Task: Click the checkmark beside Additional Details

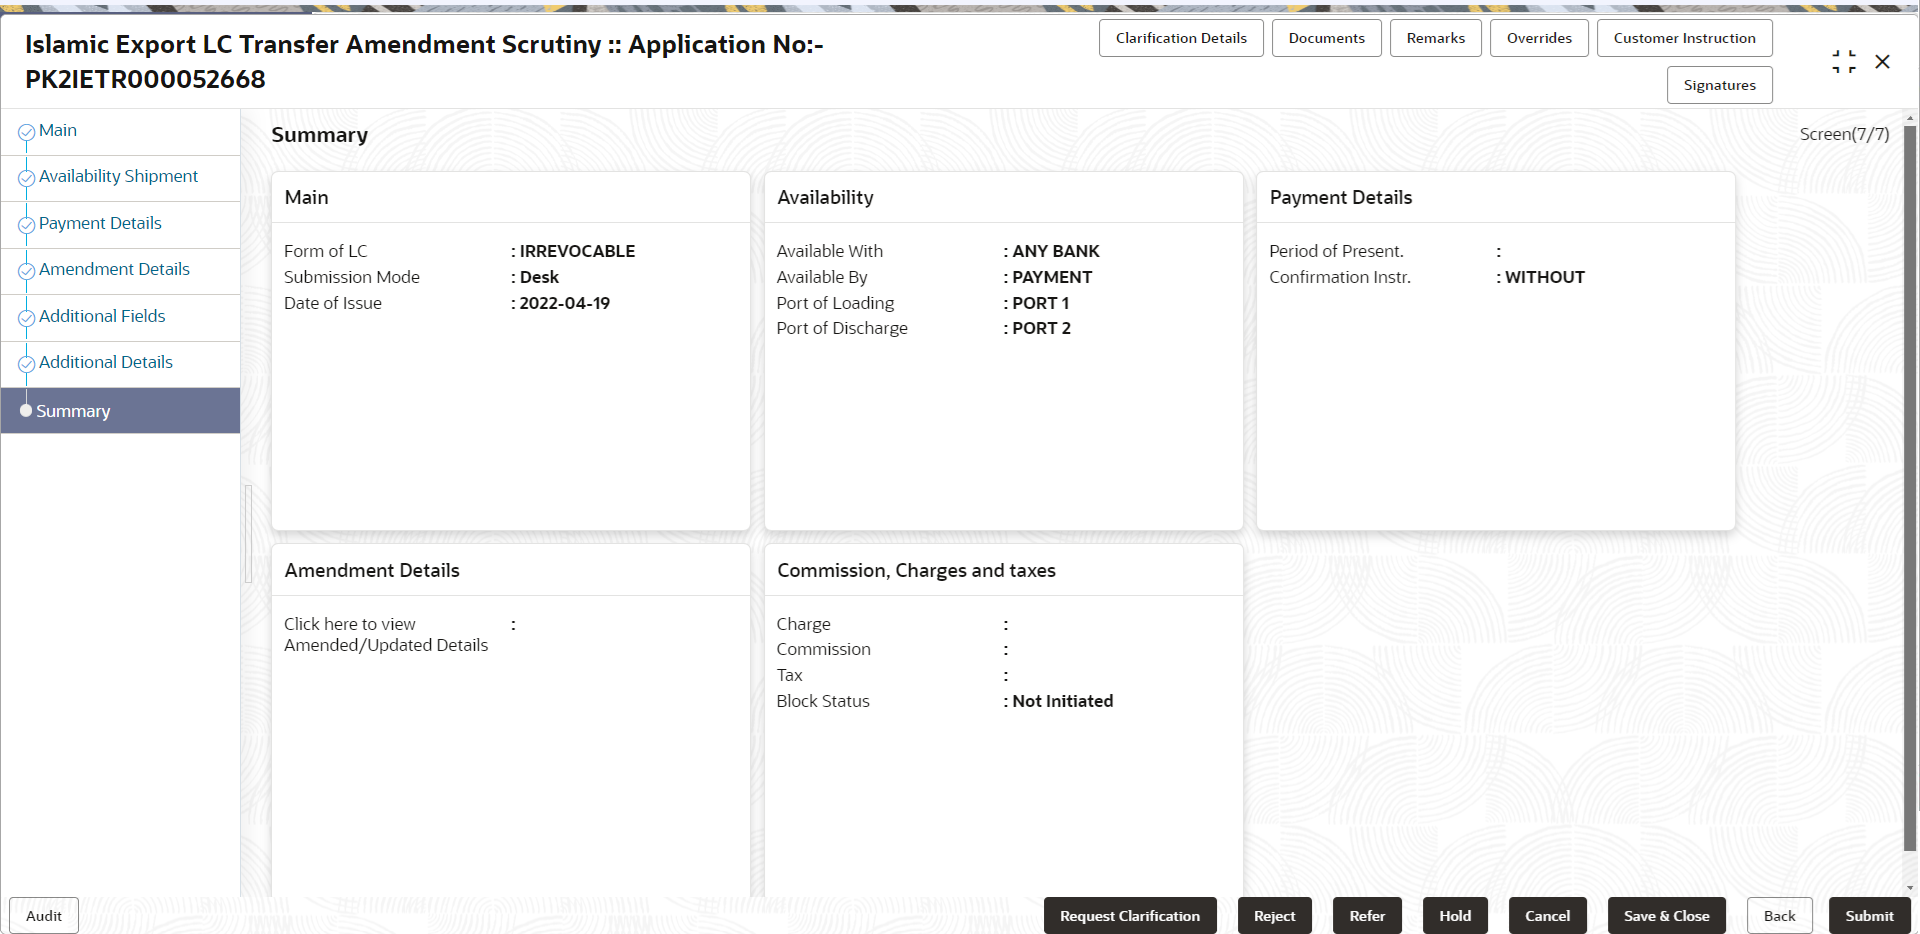Action: (x=26, y=363)
